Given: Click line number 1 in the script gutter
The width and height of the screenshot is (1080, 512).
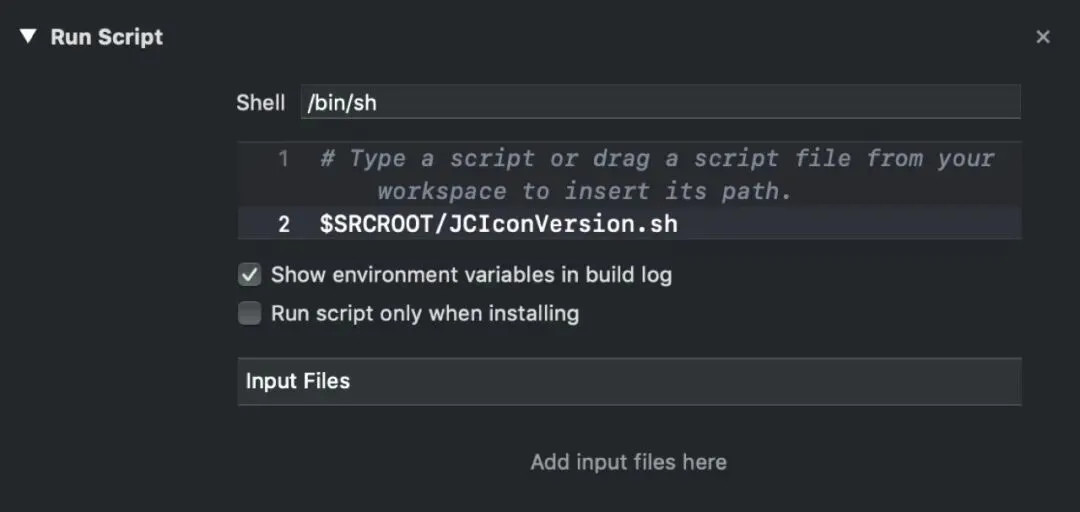Looking at the screenshot, I should click(284, 158).
